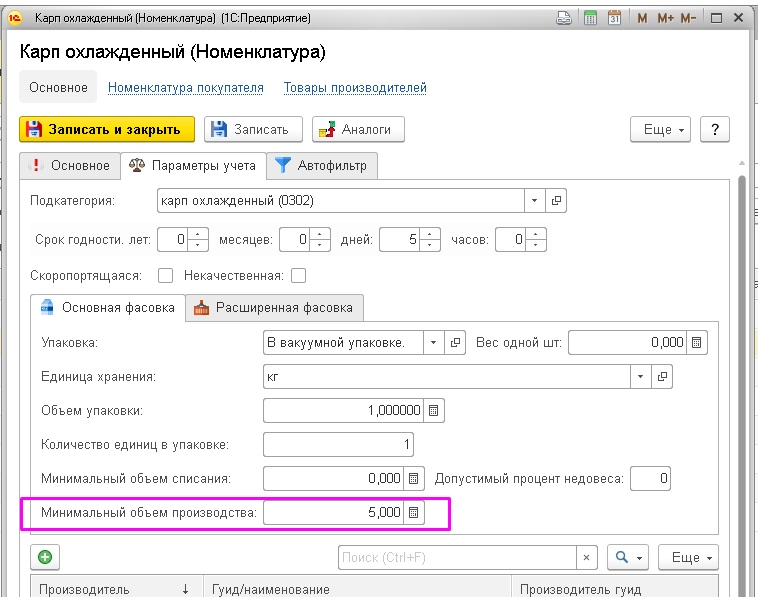The width and height of the screenshot is (758, 597).
Task: Select the Параметры учета tab
Action: tap(193, 166)
